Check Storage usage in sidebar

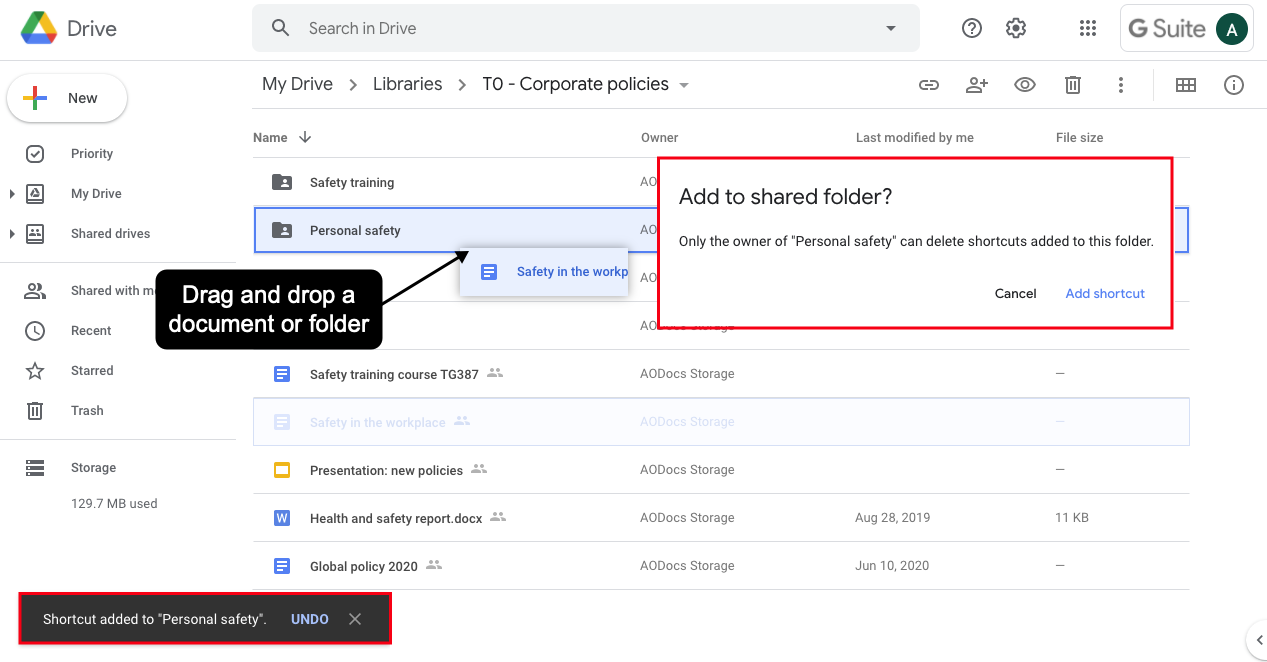click(93, 468)
